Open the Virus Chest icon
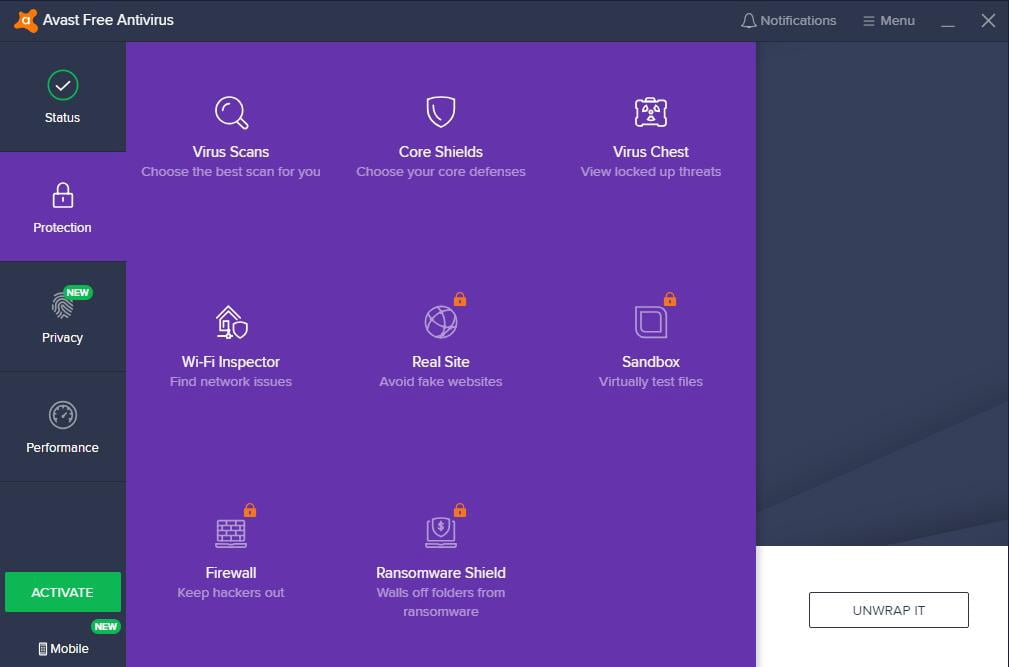 coord(651,113)
